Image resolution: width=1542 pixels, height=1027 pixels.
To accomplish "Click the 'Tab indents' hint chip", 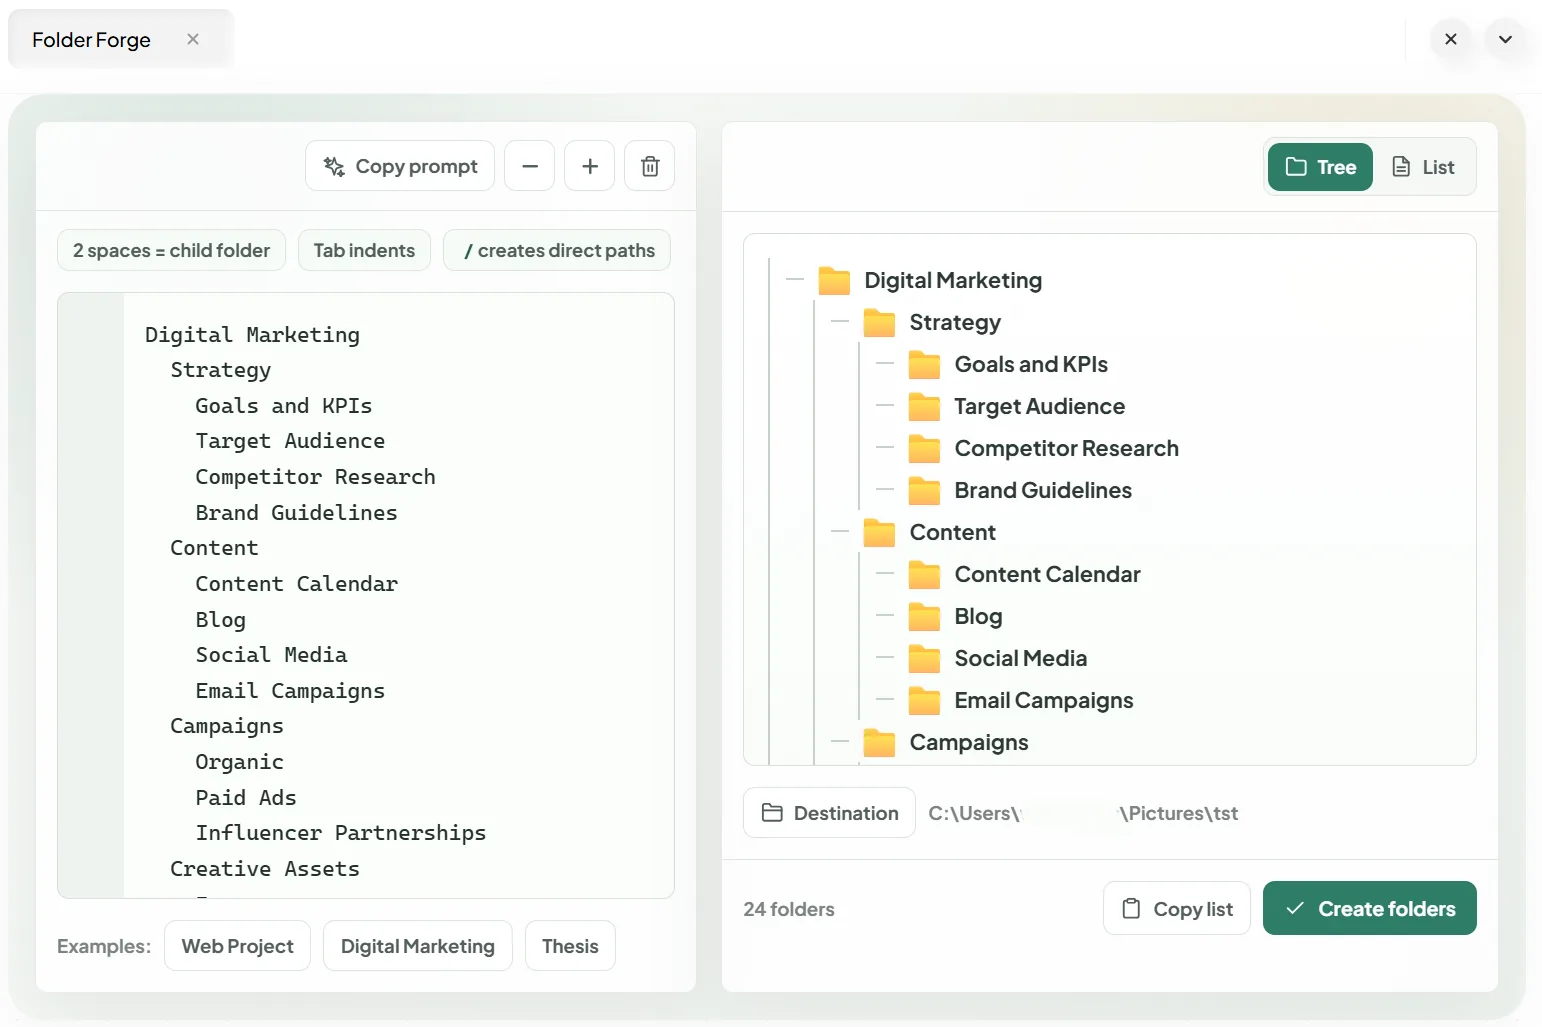I will click(364, 250).
